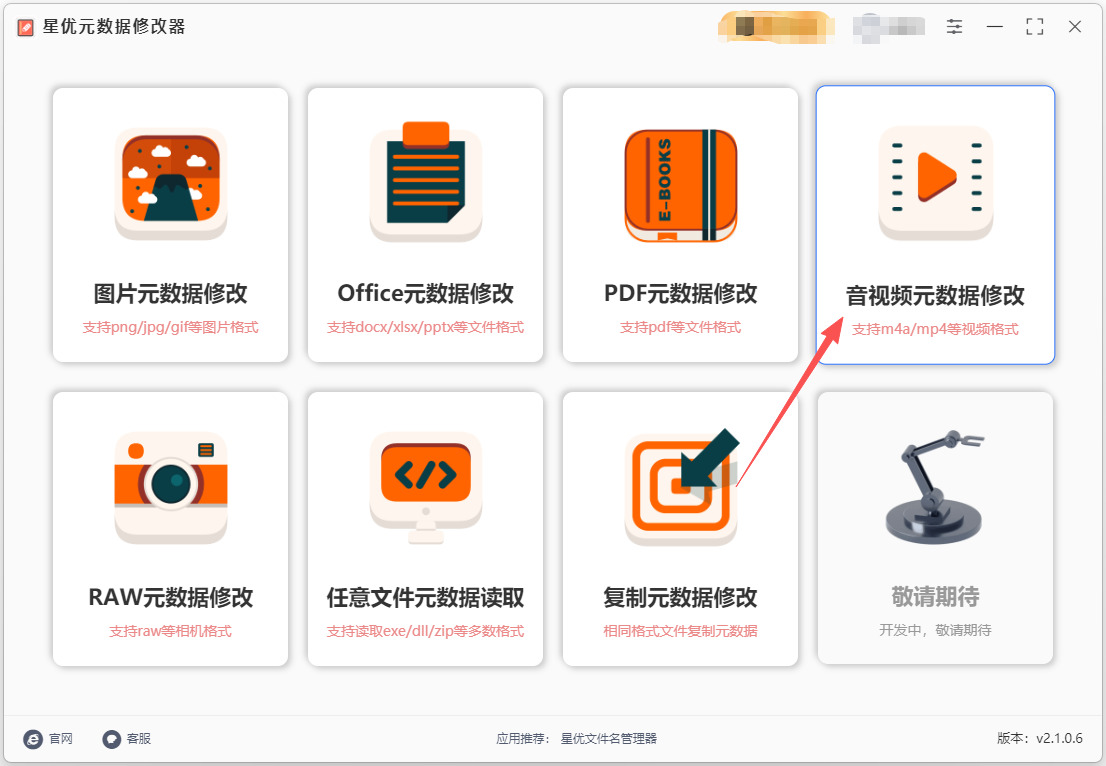Click the 星优元数据修改器 window title

114,27
